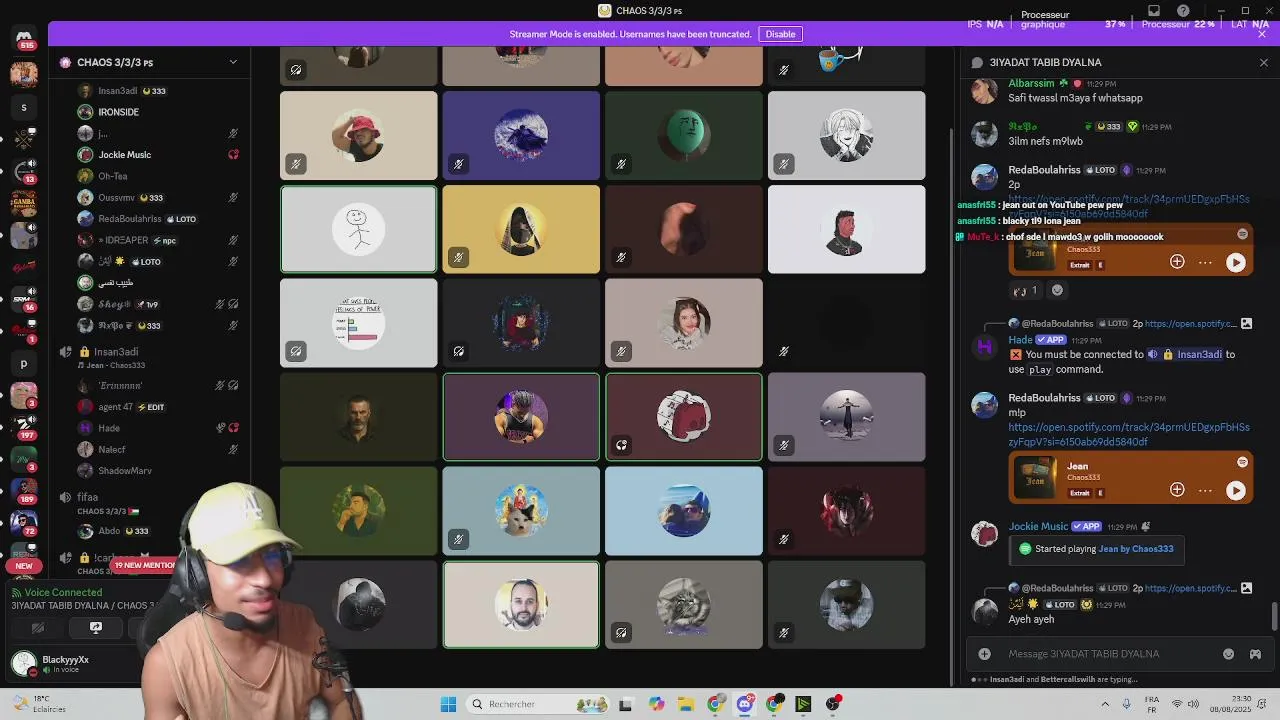Expand the CHAOS 3/3/3 server dropdown menu
The width and height of the screenshot is (1280, 720).
tap(233, 62)
